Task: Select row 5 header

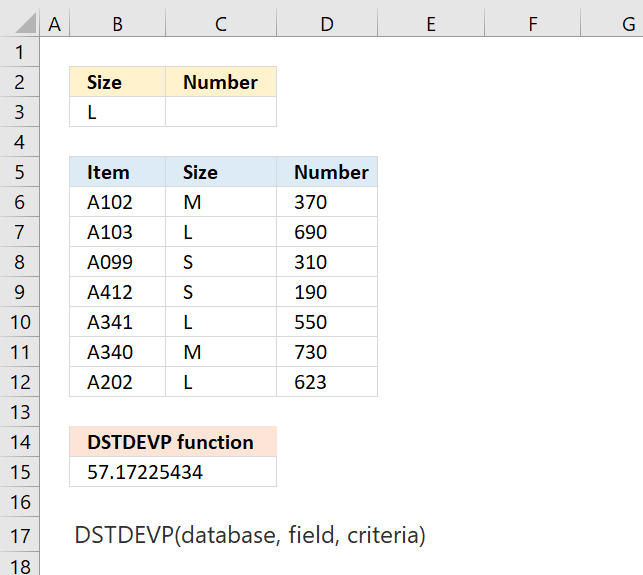Action: point(20,172)
